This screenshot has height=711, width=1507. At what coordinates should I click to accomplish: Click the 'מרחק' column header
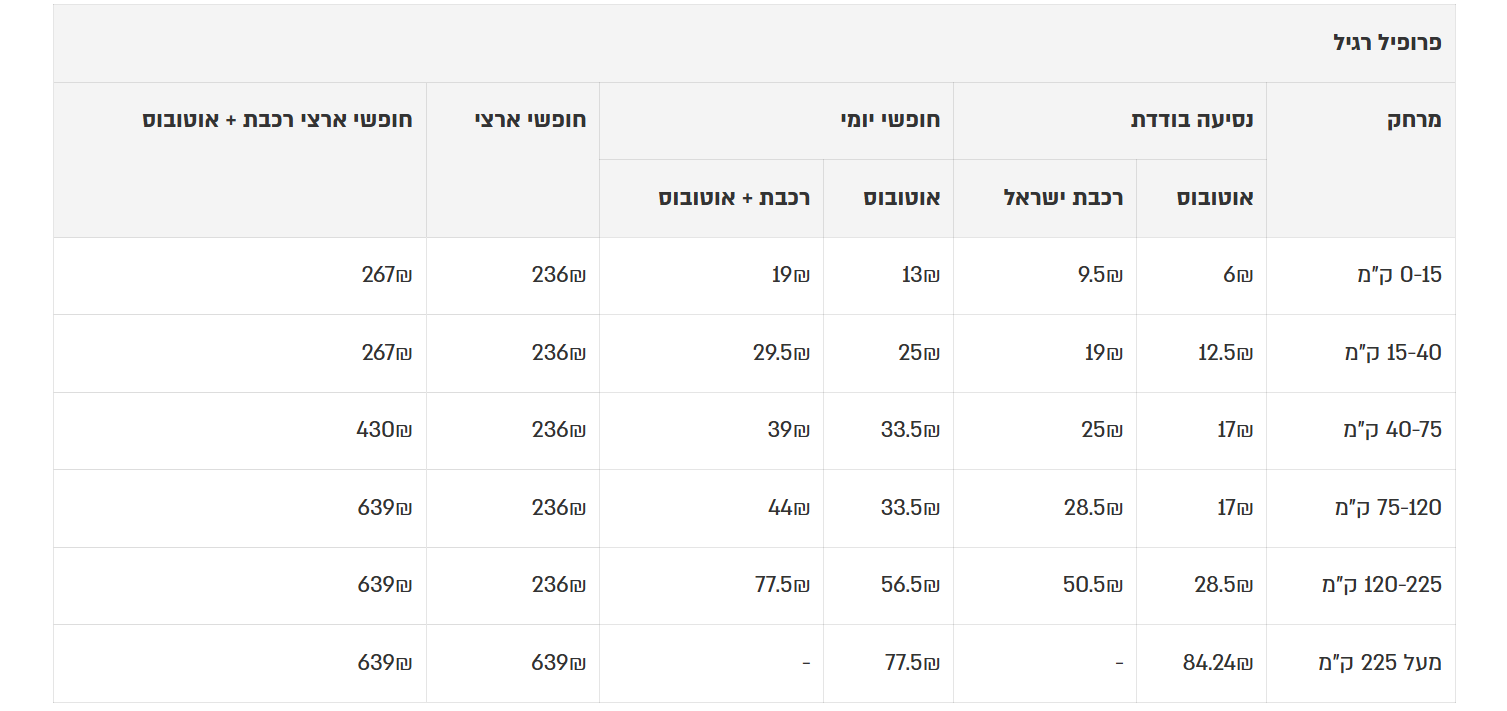pyautogui.click(x=1414, y=120)
